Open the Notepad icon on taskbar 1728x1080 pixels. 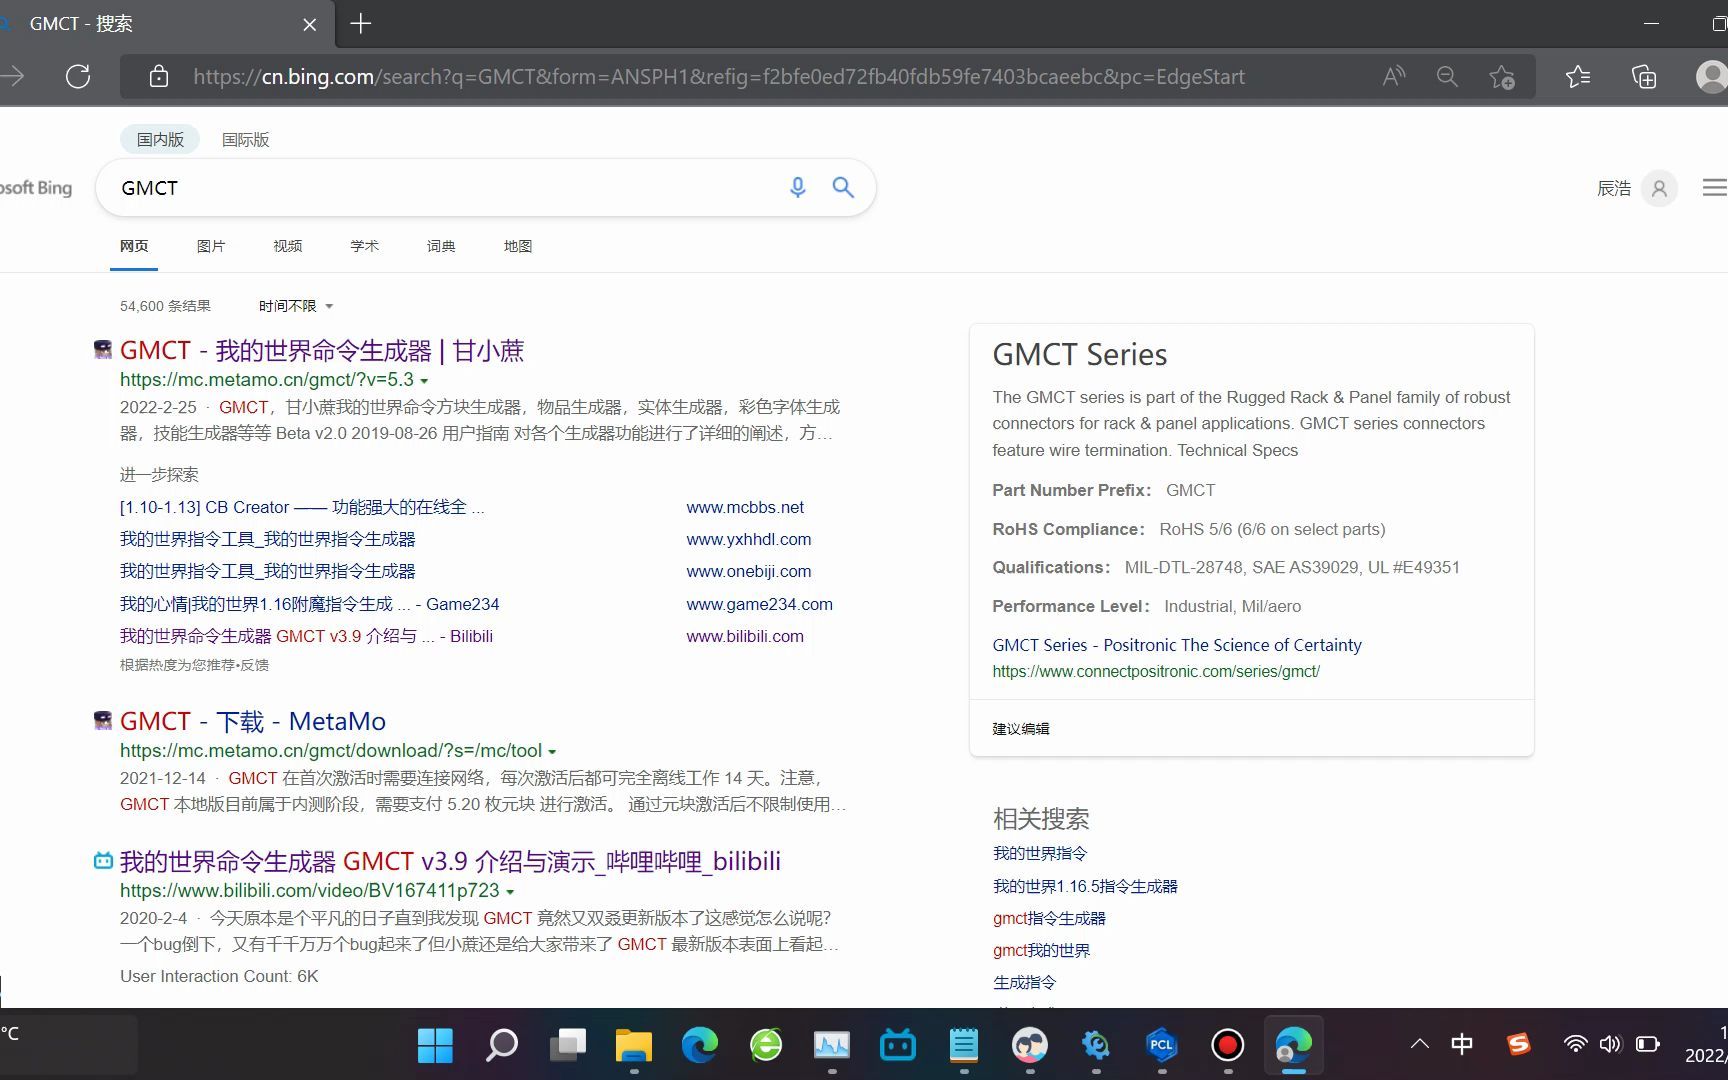click(963, 1045)
